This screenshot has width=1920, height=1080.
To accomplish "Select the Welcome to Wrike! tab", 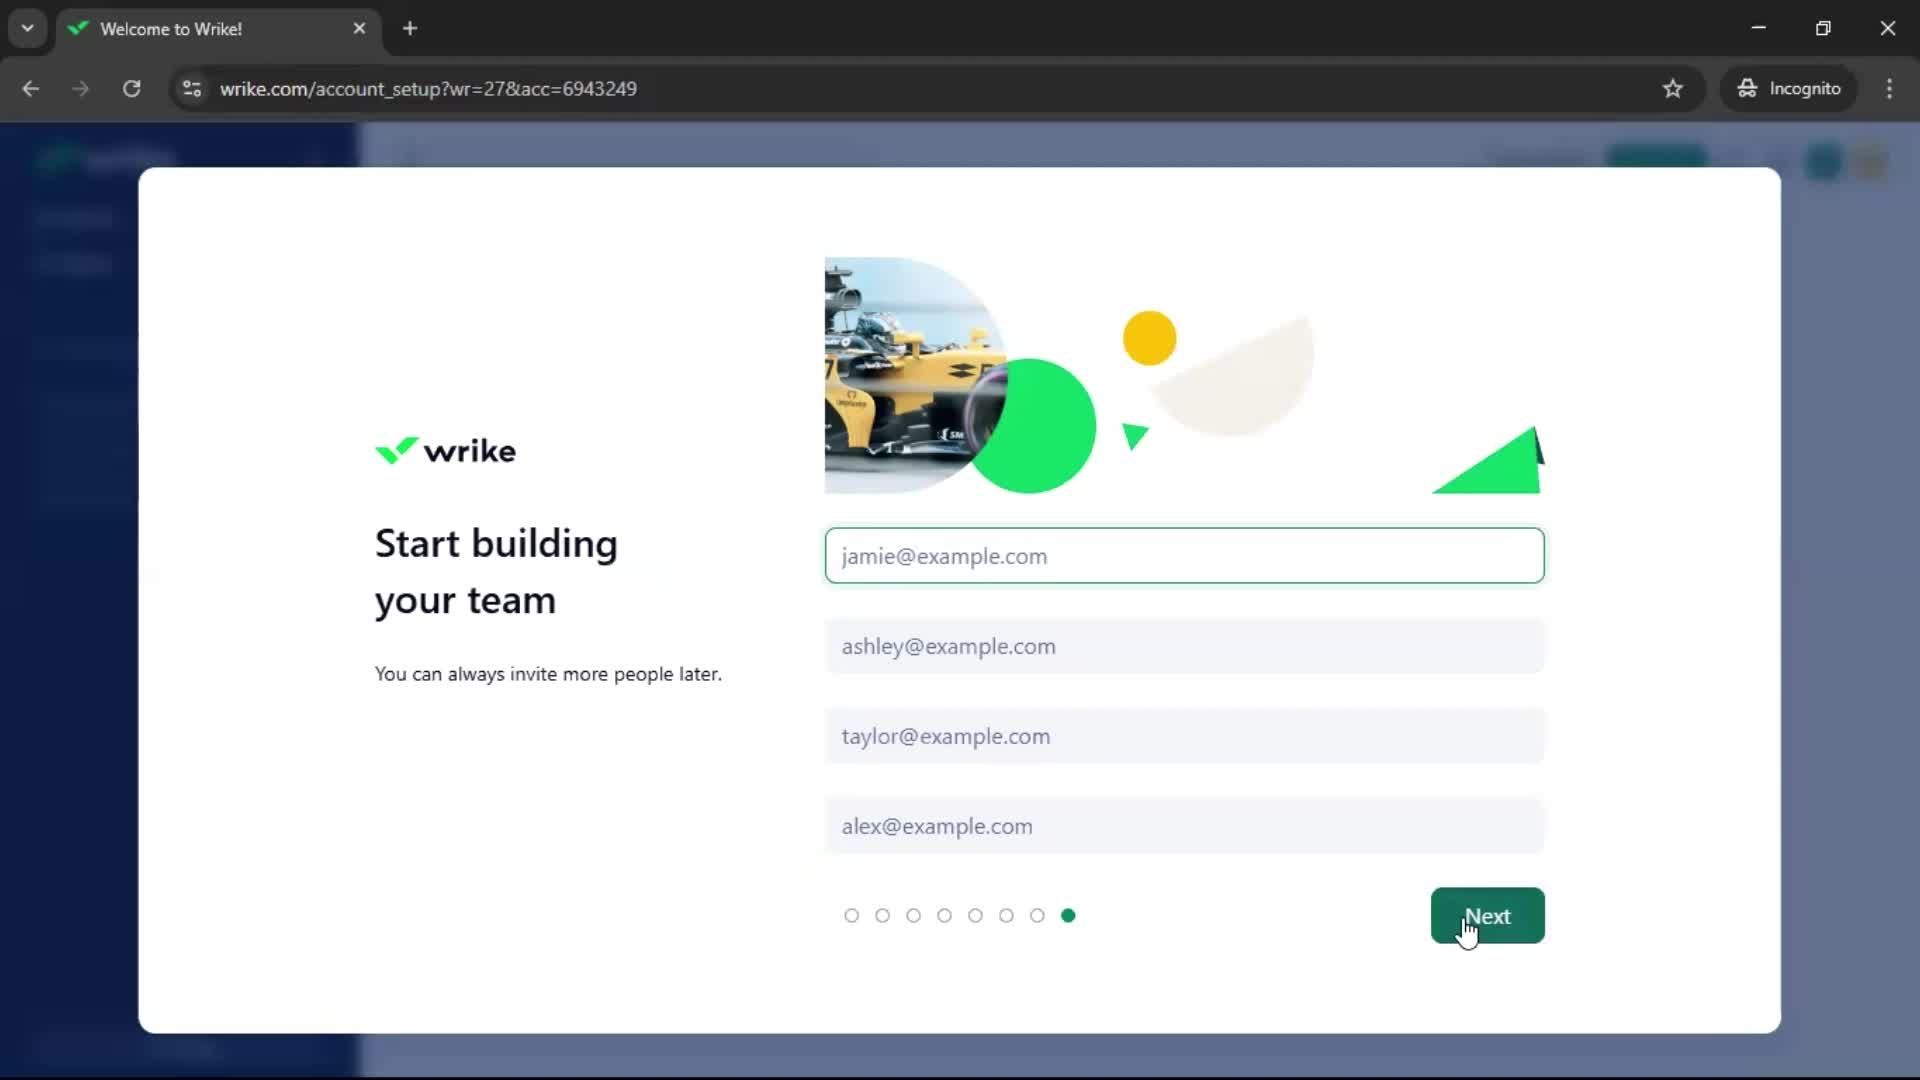I will 218,28.
